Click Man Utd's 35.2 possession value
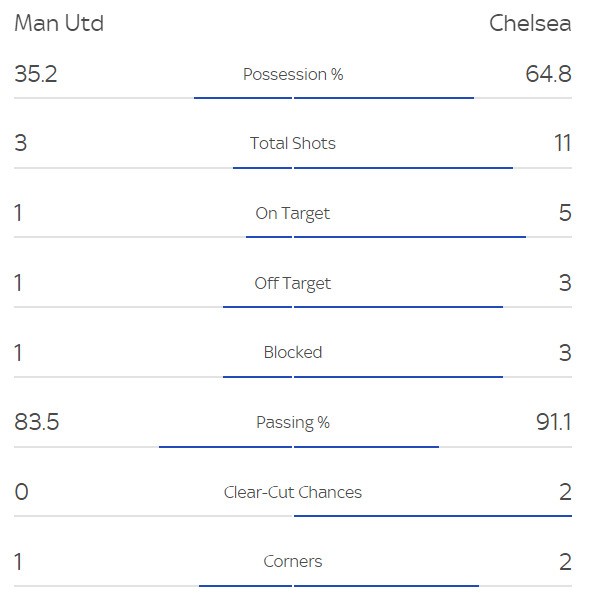This screenshot has height=600, width=595. pos(36,74)
